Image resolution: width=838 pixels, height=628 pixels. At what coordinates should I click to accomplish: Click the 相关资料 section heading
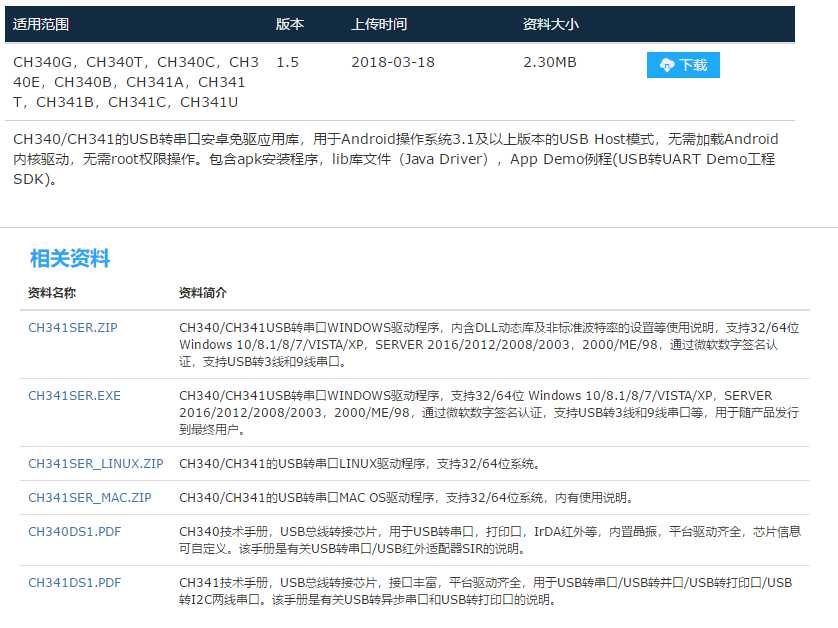(70, 259)
